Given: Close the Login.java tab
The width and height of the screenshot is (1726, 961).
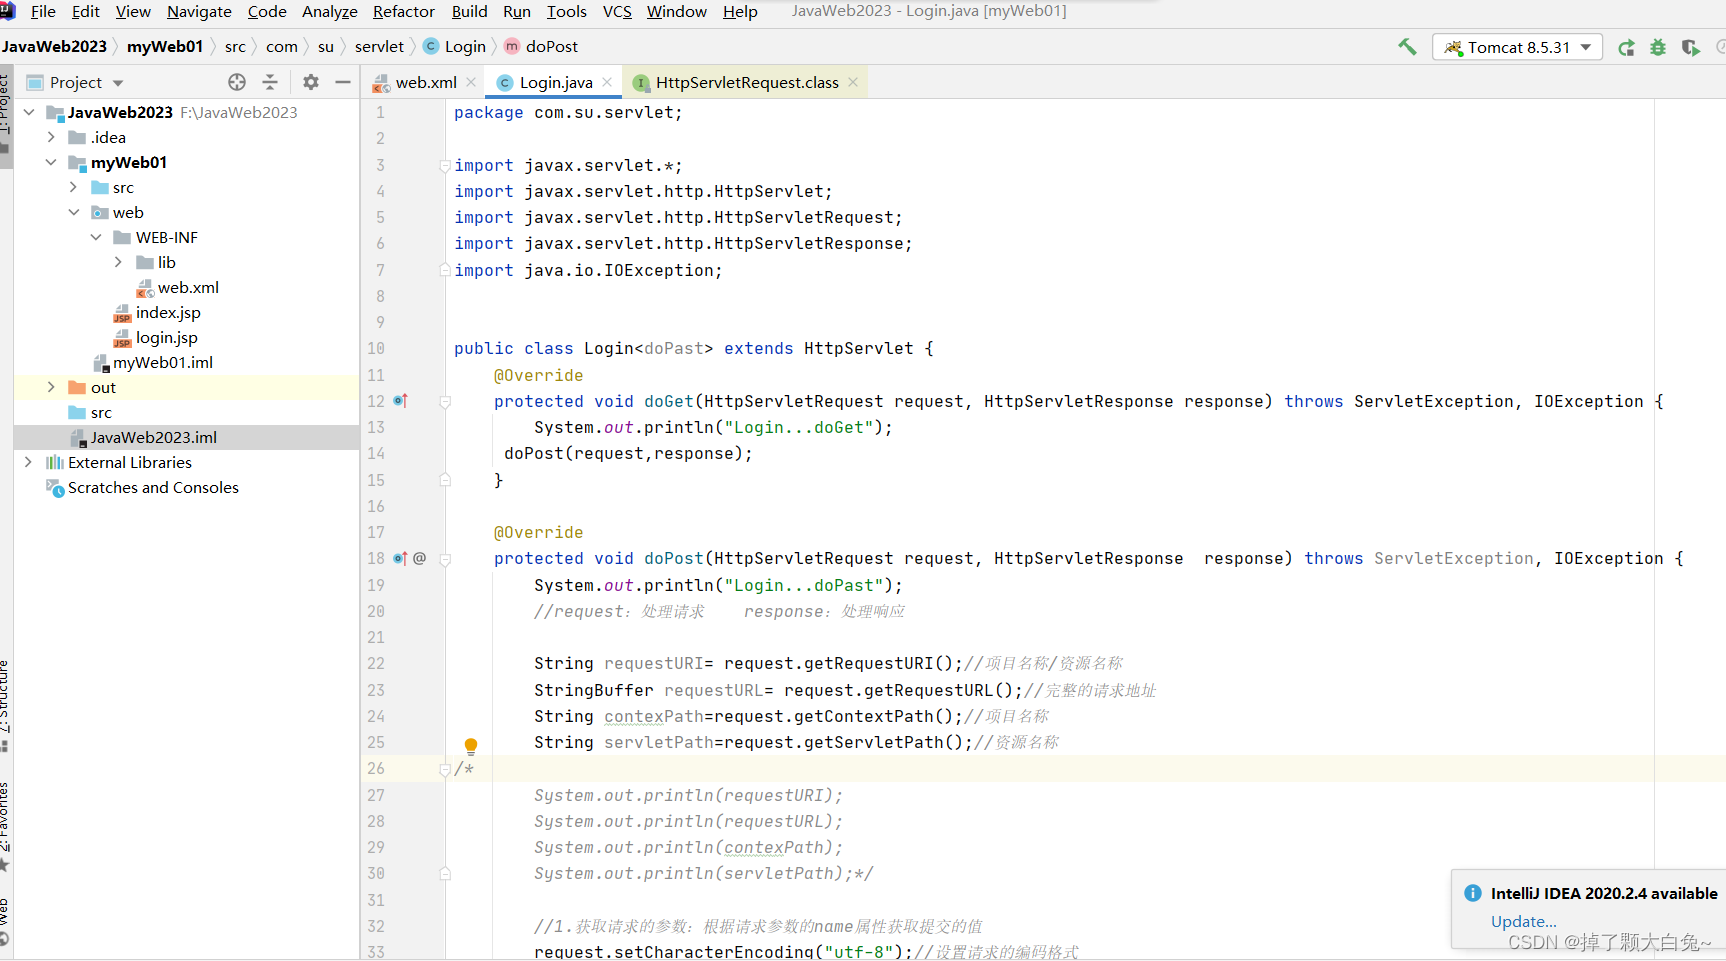Looking at the screenshot, I should pyautogui.click(x=607, y=82).
